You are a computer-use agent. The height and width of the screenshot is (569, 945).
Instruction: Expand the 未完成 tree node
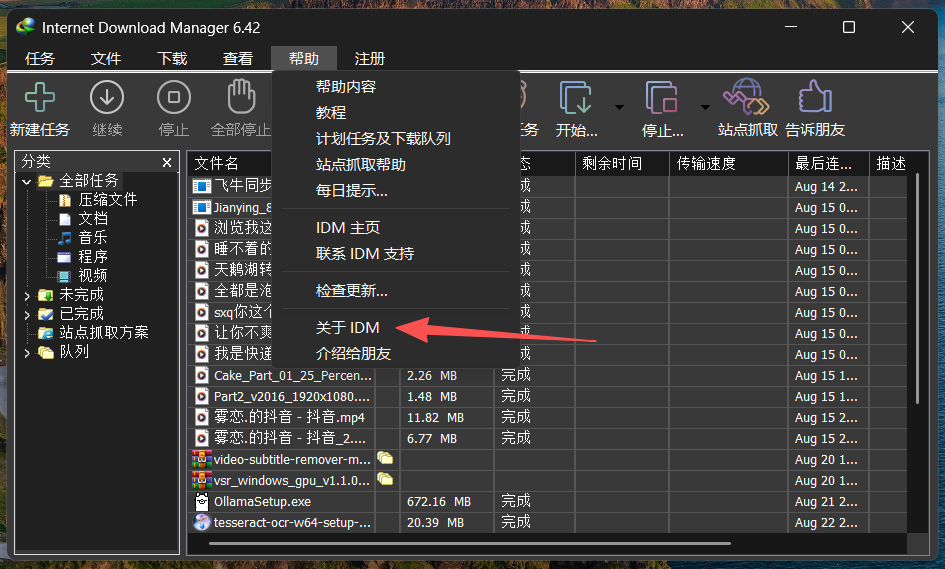(27, 295)
